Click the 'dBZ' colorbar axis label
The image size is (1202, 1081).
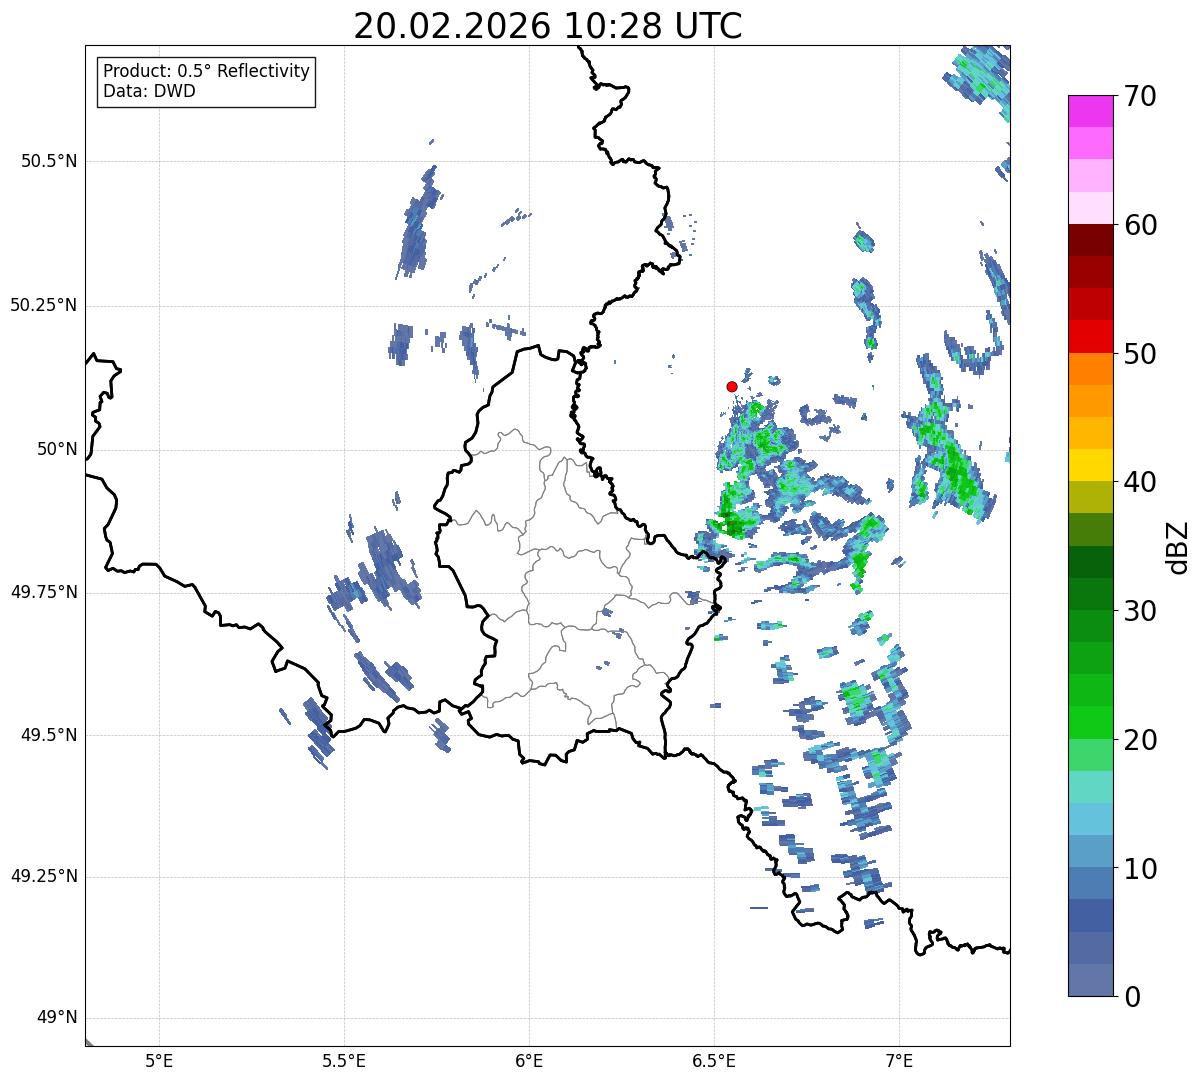(1178, 546)
